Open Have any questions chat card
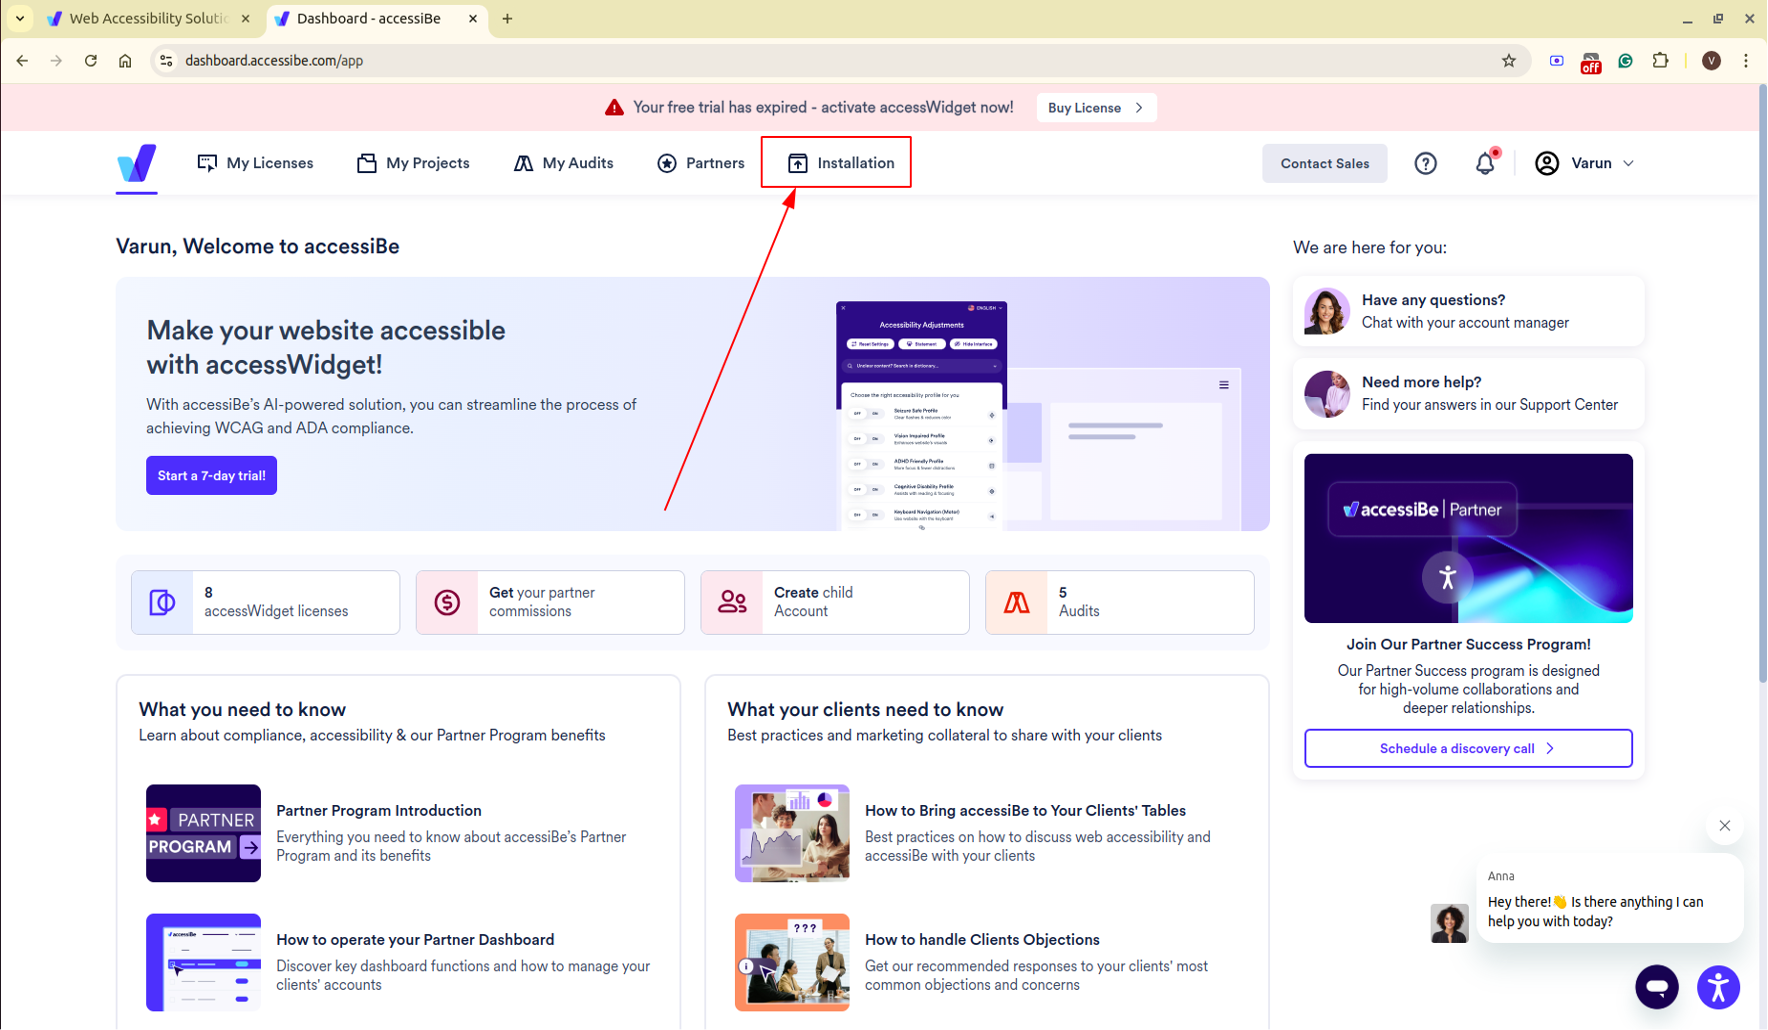Screen dimensions: 1768x1030 [1467, 311]
